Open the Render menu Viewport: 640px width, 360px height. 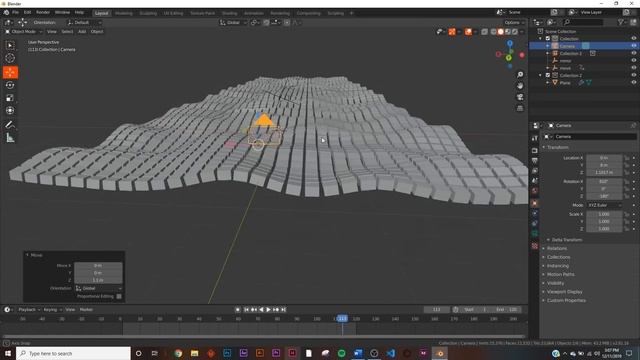pyautogui.click(x=43, y=13)
